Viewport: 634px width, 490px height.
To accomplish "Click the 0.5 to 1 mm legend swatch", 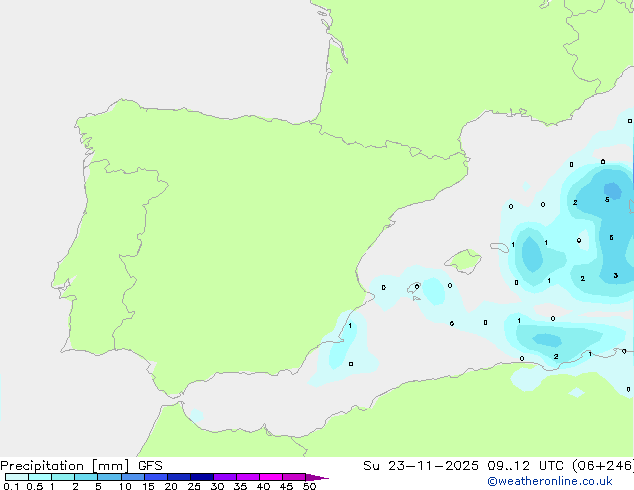I will click(40, 477).
